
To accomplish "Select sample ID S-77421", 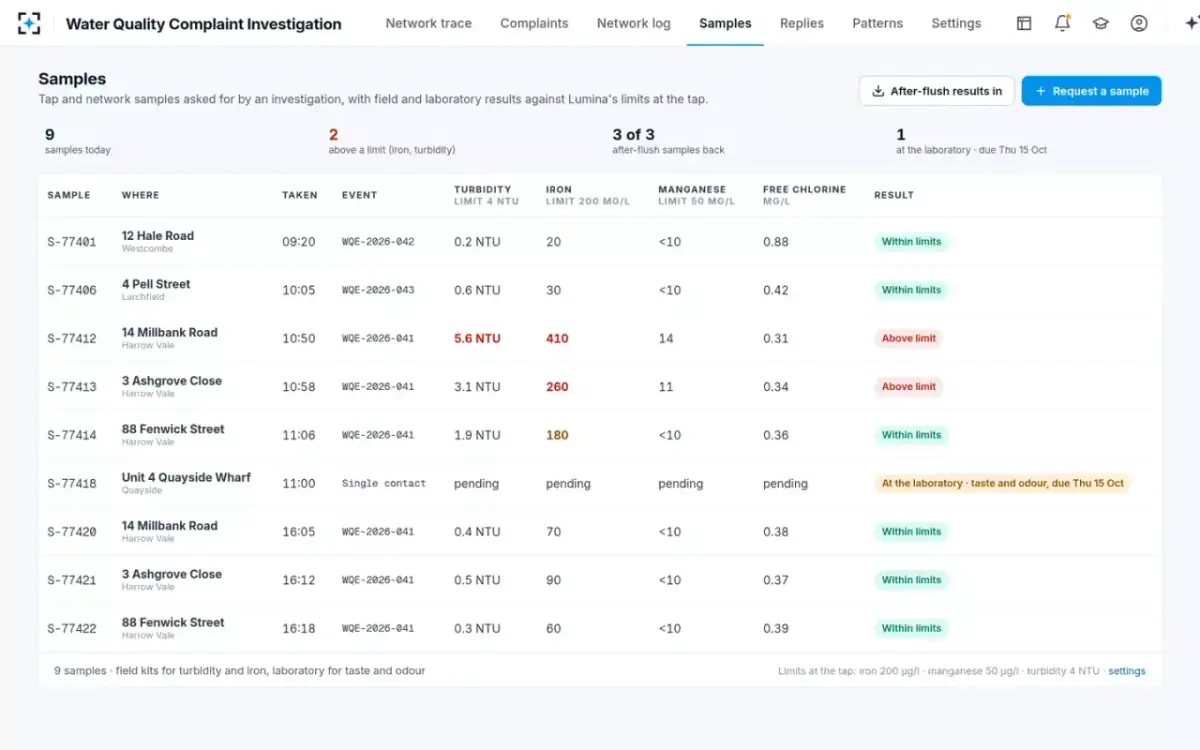I will pos(72,580).
